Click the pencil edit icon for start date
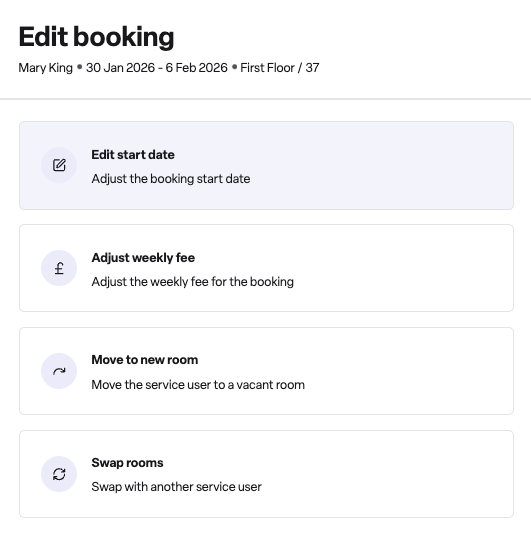 [59, 165]
